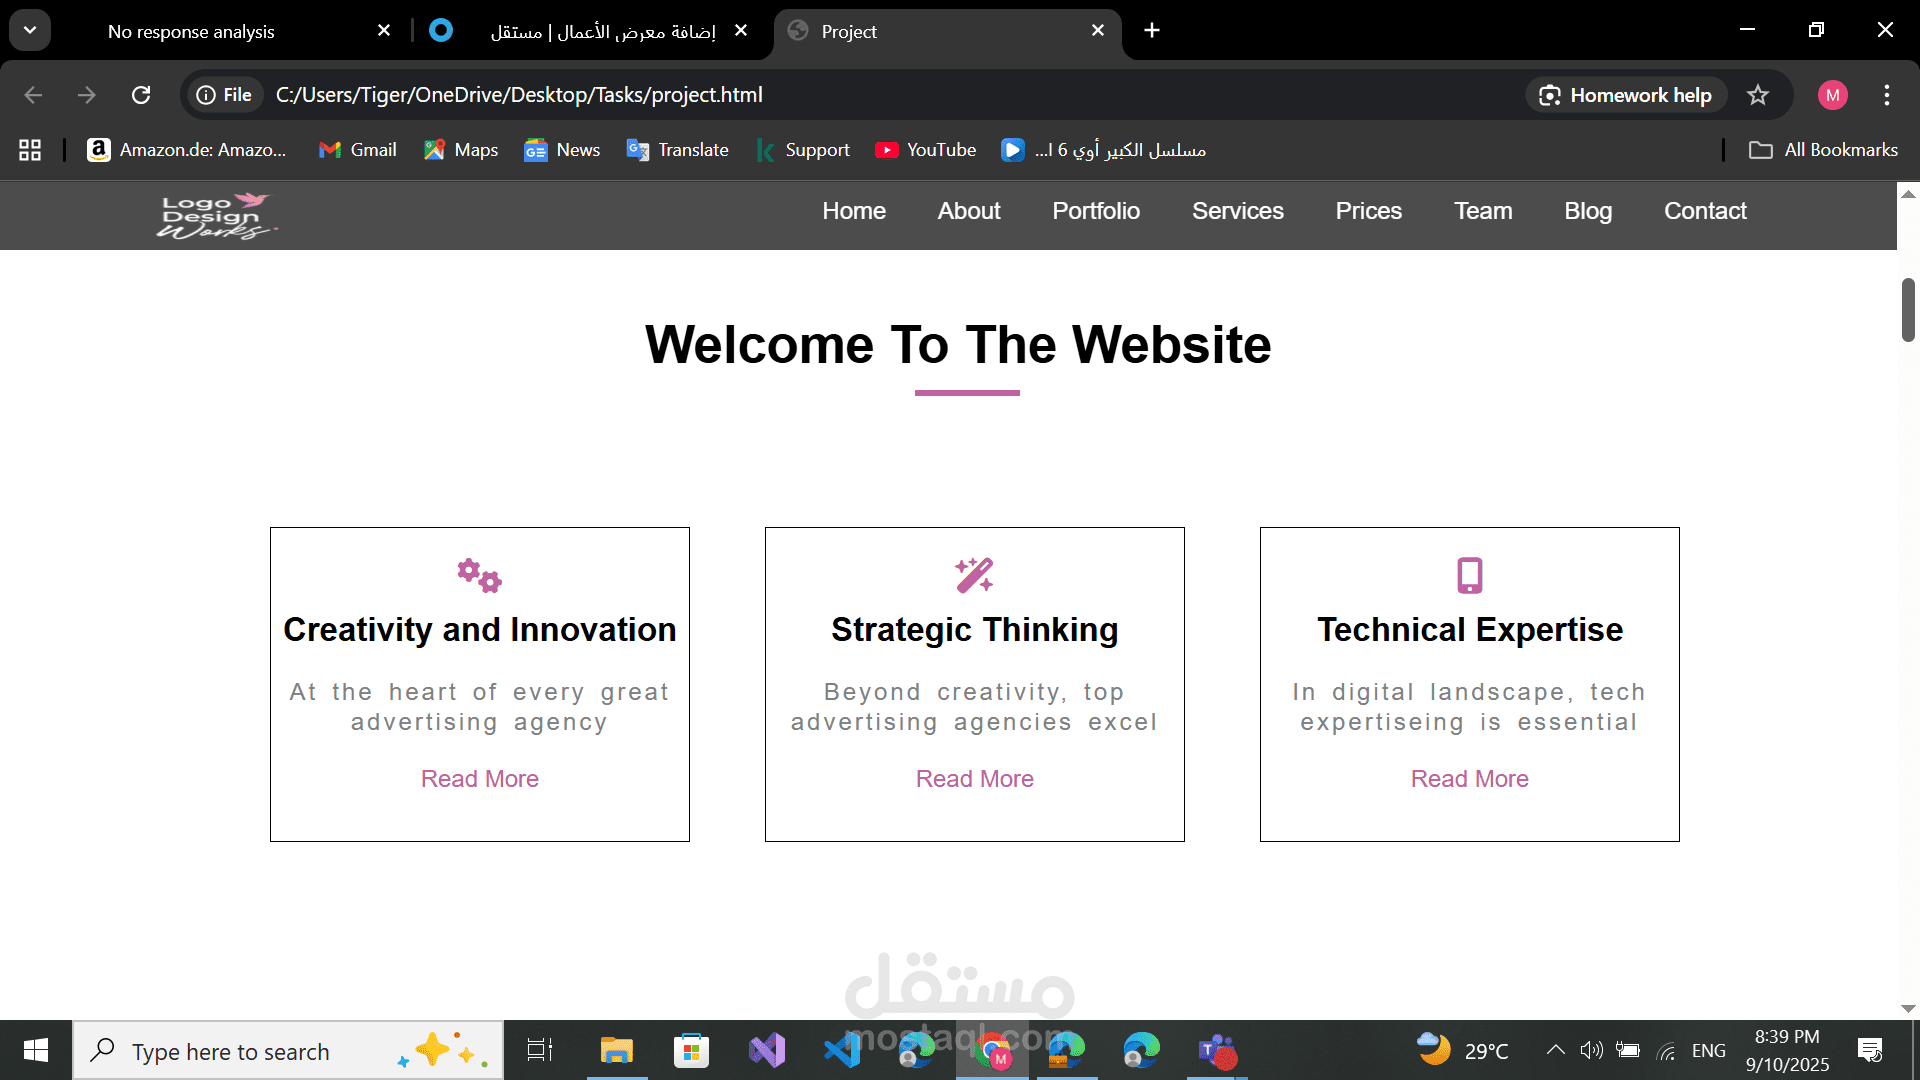
Task: Click the mobile phone icon above Technical Expertise
Action: point(1469,575)
